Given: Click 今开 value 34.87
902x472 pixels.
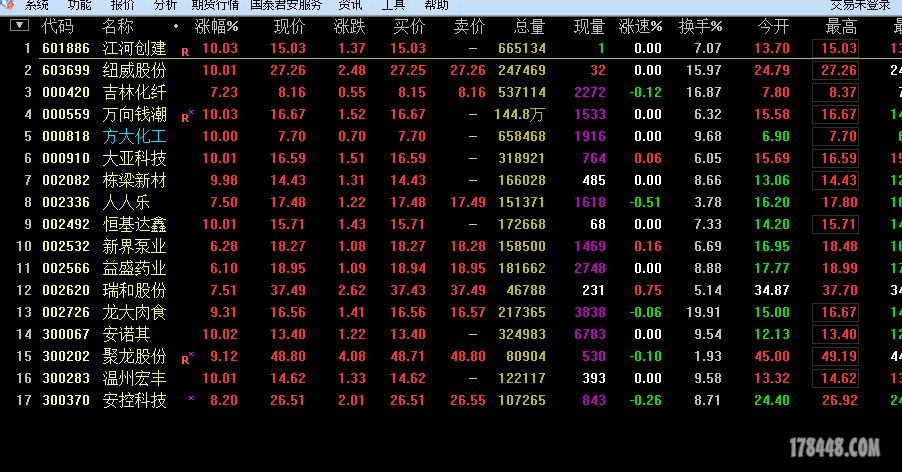Looking at the screenshot, I should [x=772, y=290].
